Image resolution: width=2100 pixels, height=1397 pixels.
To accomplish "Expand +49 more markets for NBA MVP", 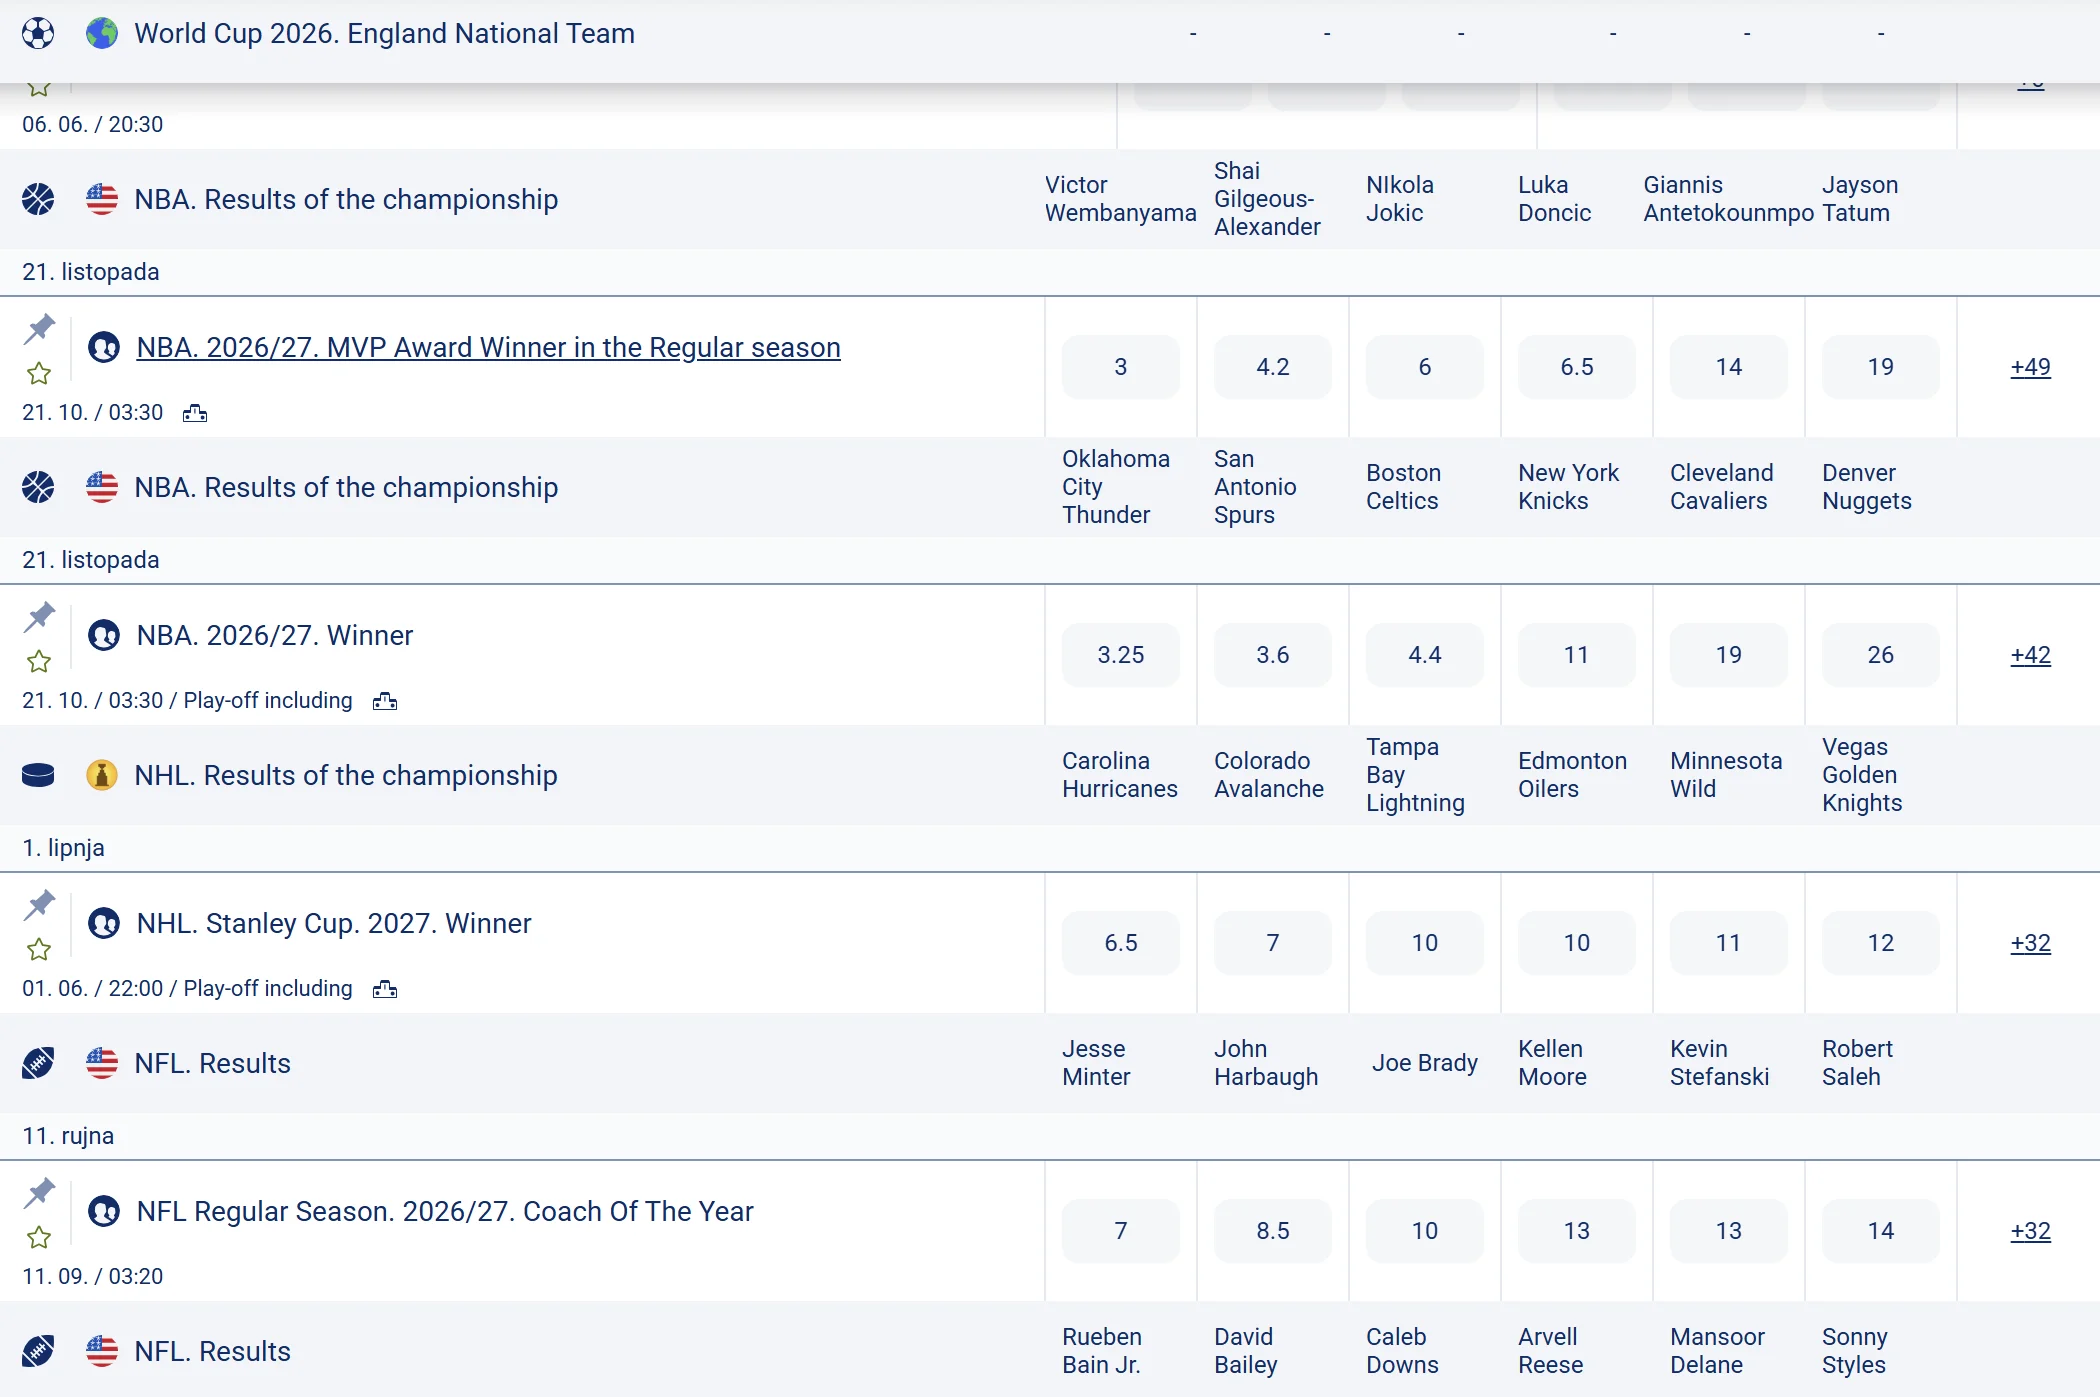I will [2031, 367].
